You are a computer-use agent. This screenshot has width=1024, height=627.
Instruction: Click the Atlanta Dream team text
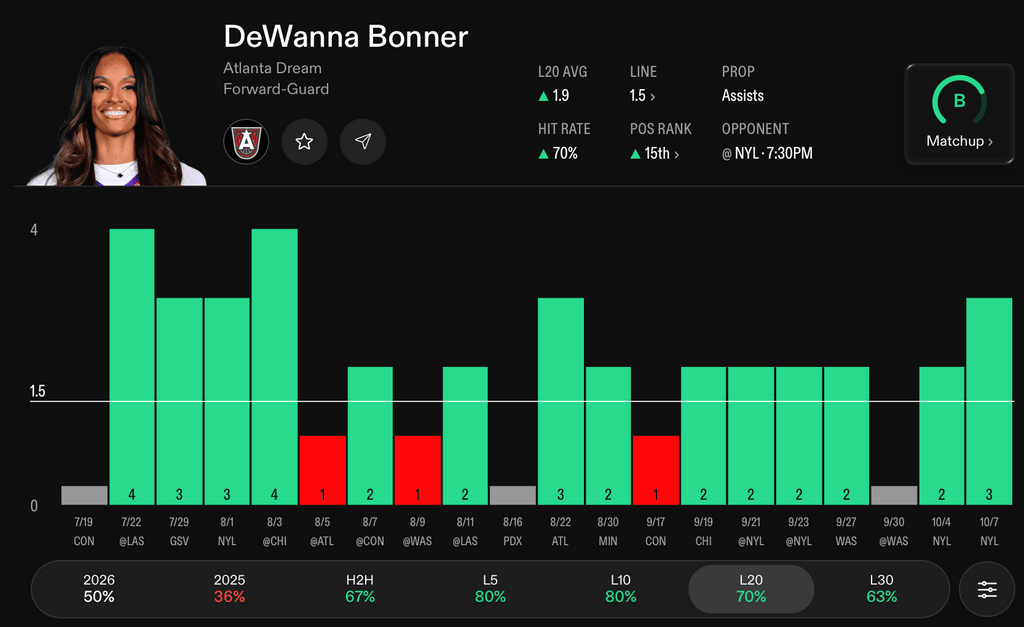tap(272, 68)
